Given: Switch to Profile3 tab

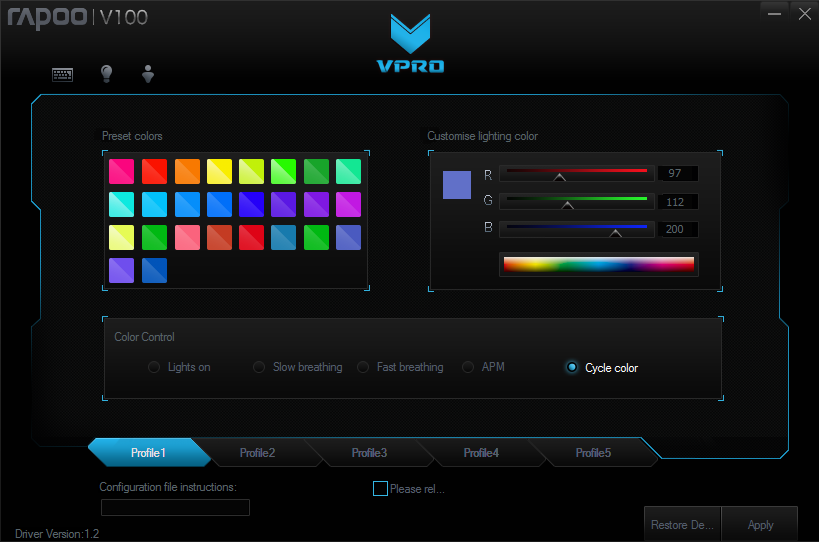Looking at the screenshot, I should [x=369, y=453].
